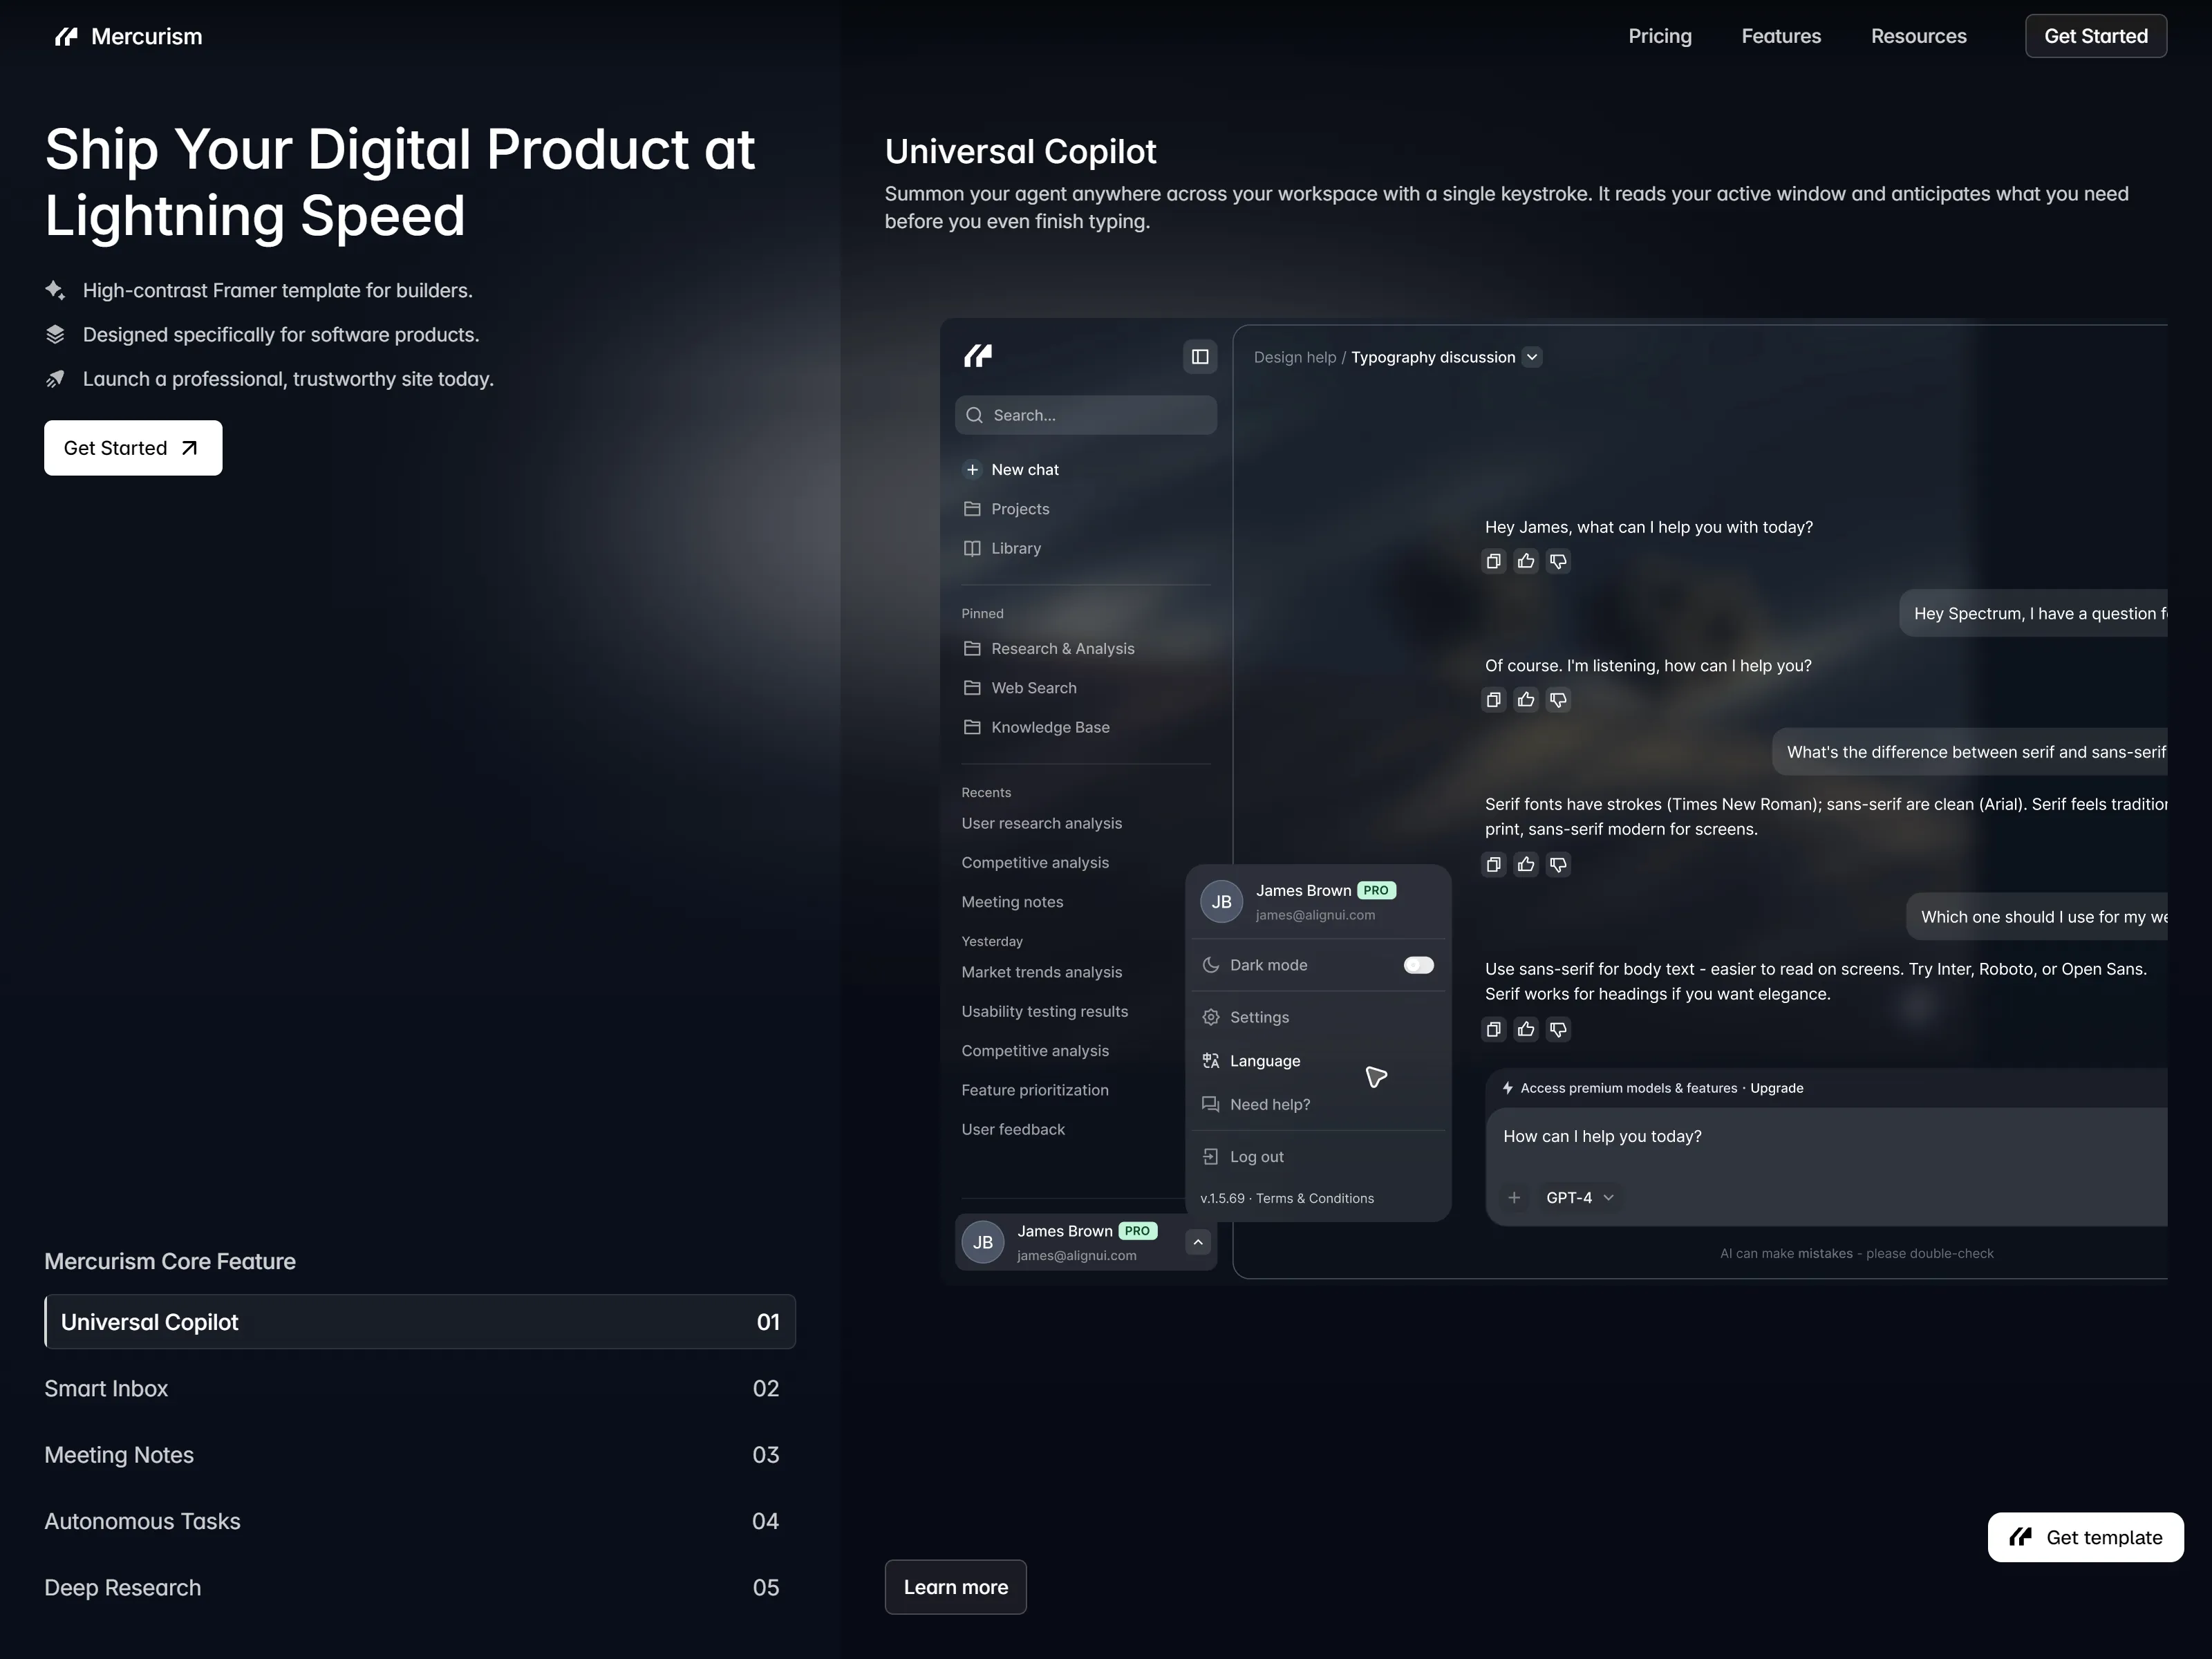Dislike the 'Use sans-serif for body text' answer
The image size is (2212, 1659).
[1558, 1029]
